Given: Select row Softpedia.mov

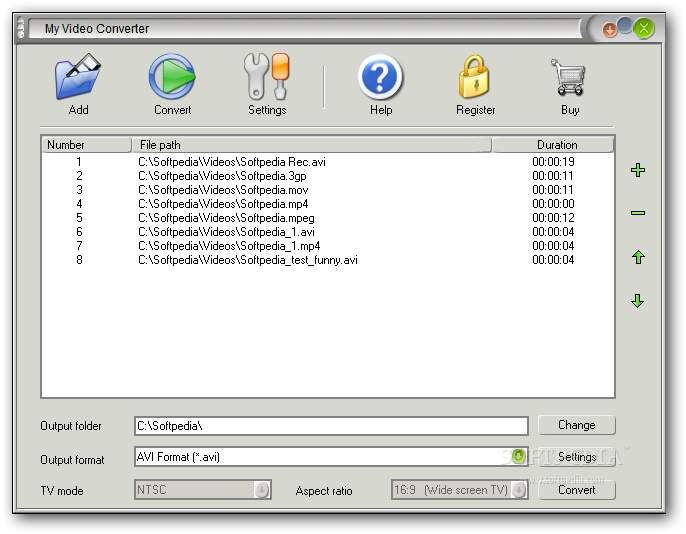Looking at the screenshot, I should [x=328, y=190].
